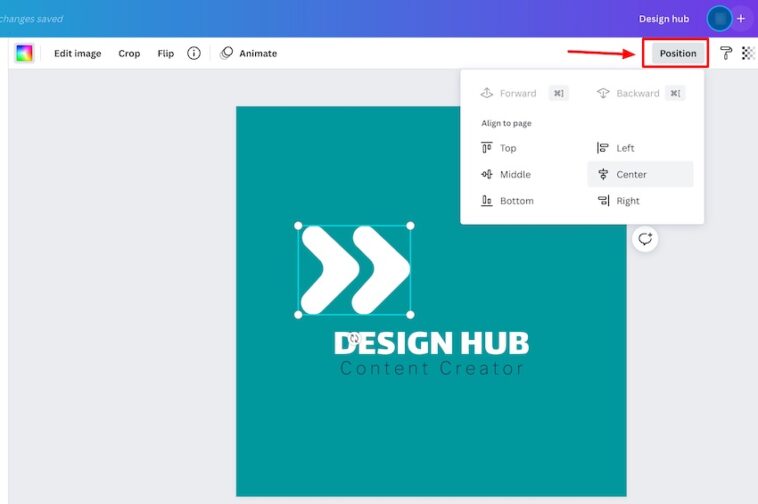
Task: Click the copy style paint roller icon
Action: coord(726,53)
